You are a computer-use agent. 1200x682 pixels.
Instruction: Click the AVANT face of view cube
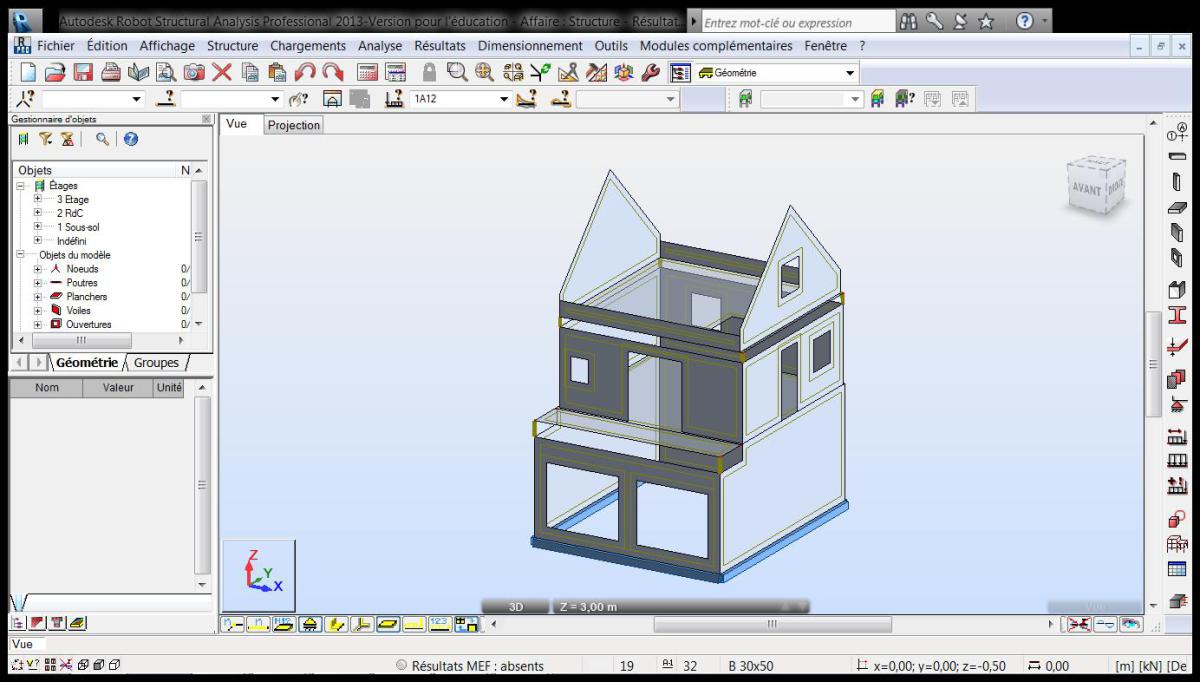1087,190
